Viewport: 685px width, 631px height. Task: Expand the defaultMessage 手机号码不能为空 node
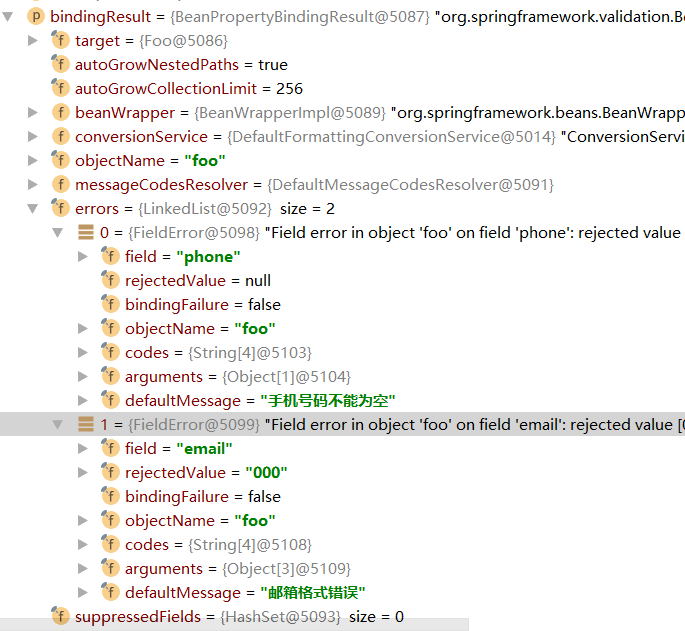tap(83, 401)
